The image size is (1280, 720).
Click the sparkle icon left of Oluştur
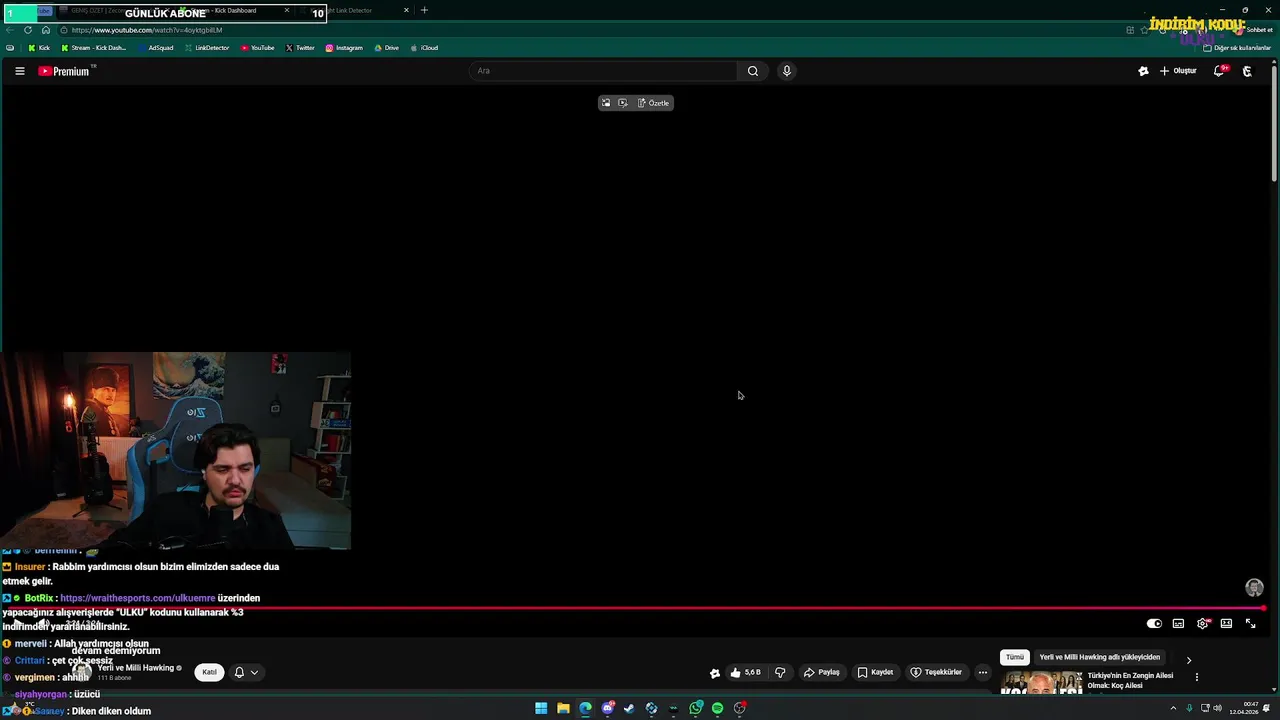coord(1143,71)
